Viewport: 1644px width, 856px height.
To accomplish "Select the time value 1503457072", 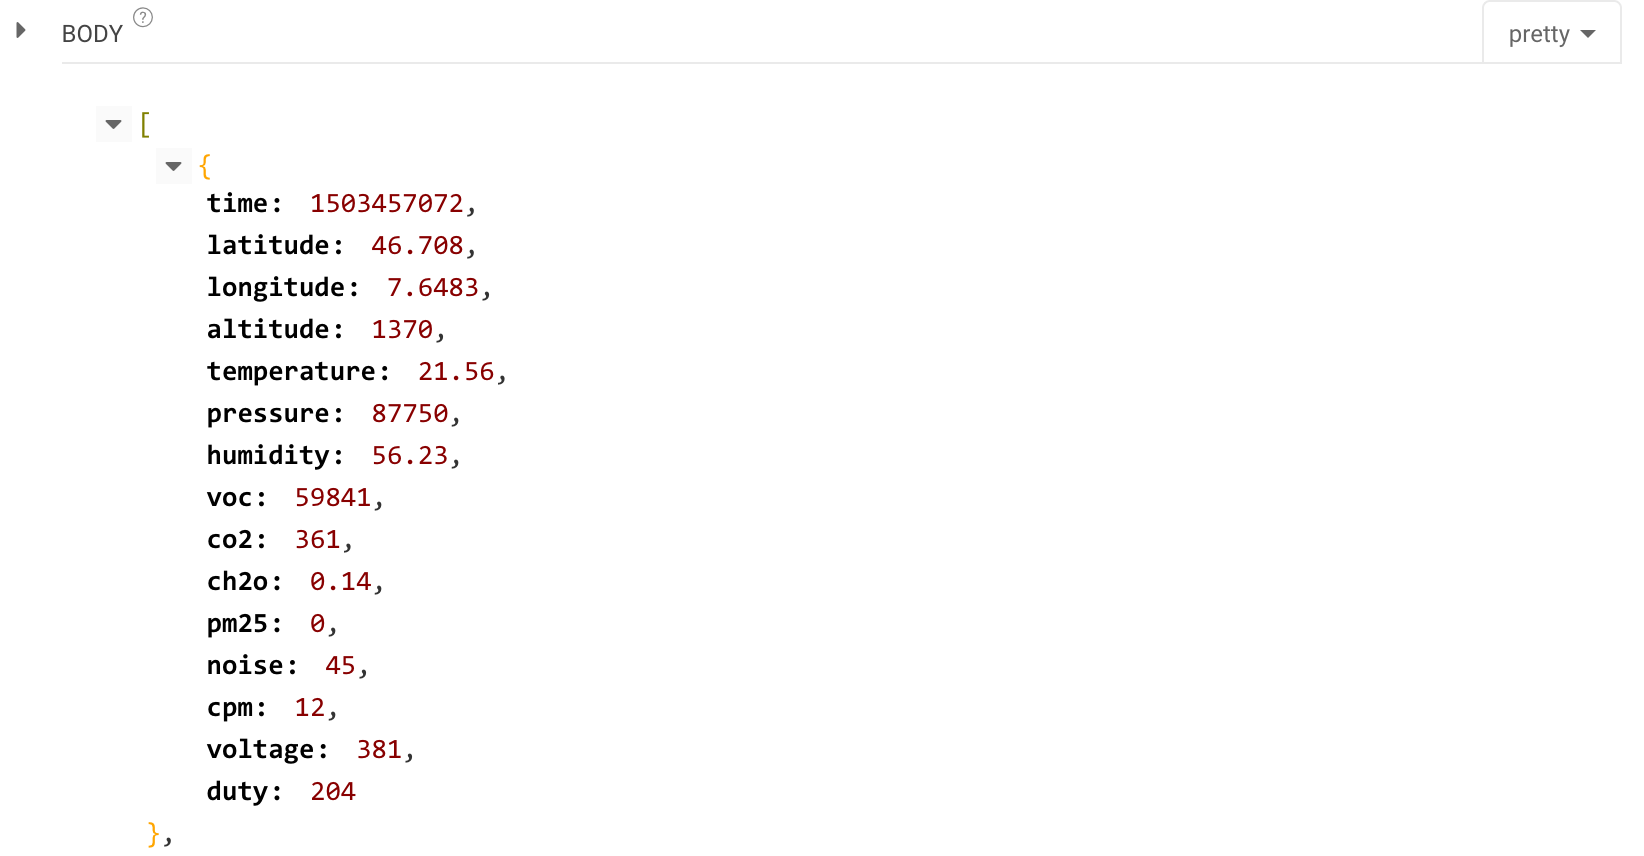I will pos(387,203).
